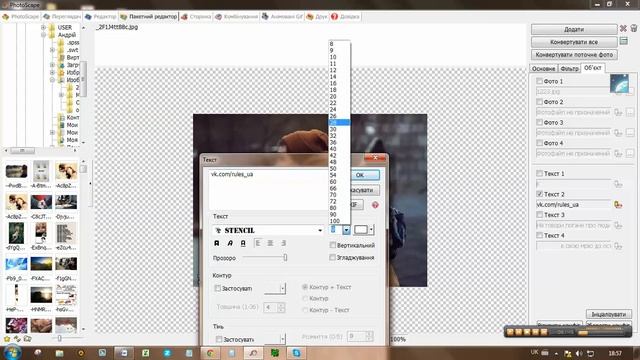640x360 pixels.
Task: Open the text color dropdown arrow
Action: [x=371, y=230]
